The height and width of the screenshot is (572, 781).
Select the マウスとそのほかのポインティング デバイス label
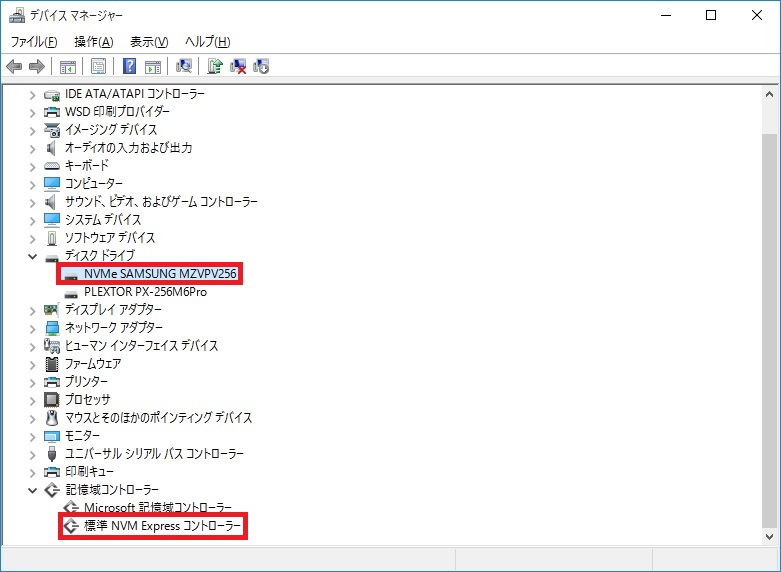(x=158, y=418)
